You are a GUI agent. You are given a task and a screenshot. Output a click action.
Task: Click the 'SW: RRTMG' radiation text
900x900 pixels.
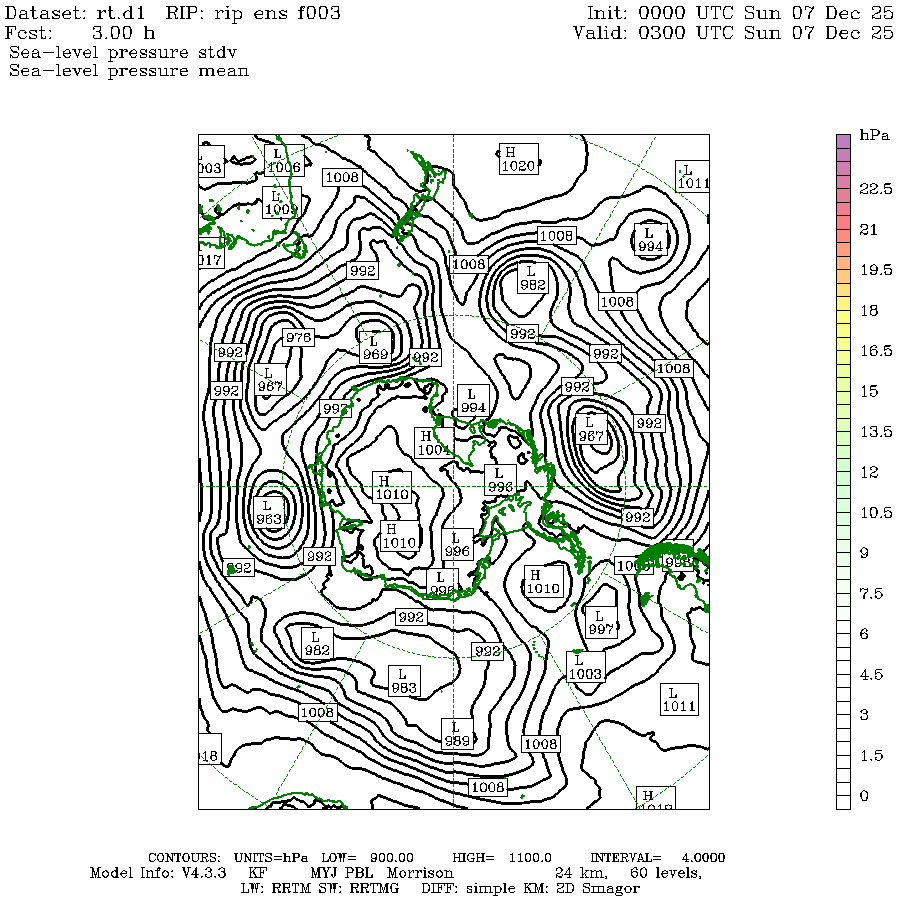(x=359, y=889)
